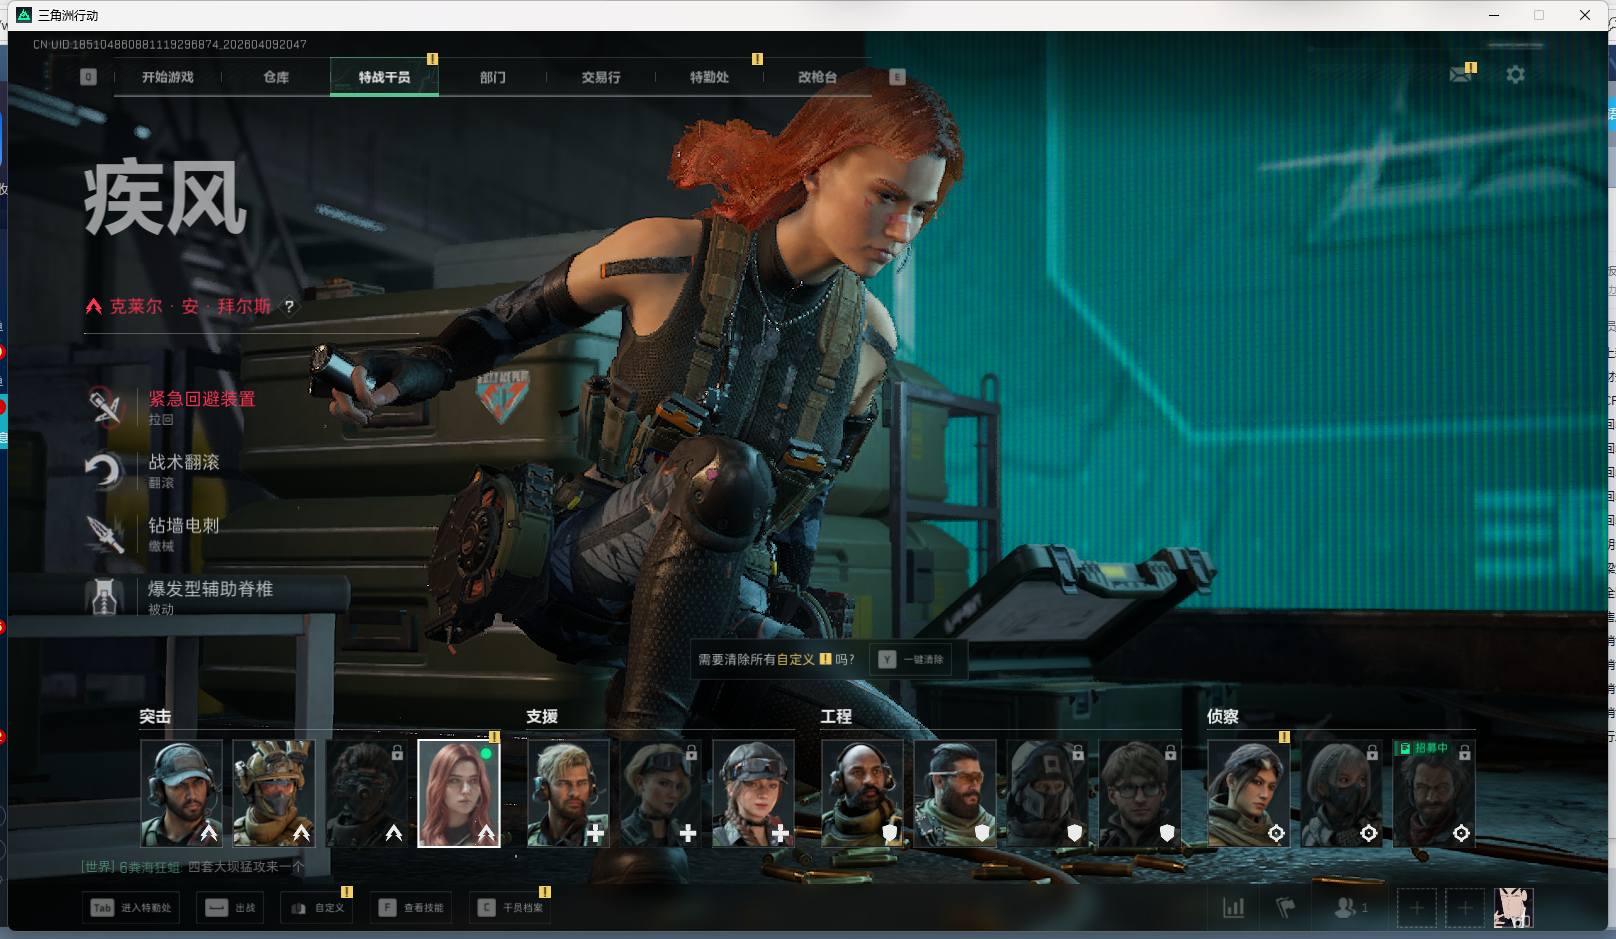
Task: Select first 突击 operator with cap and headset
Action: [x=181, y=794]
